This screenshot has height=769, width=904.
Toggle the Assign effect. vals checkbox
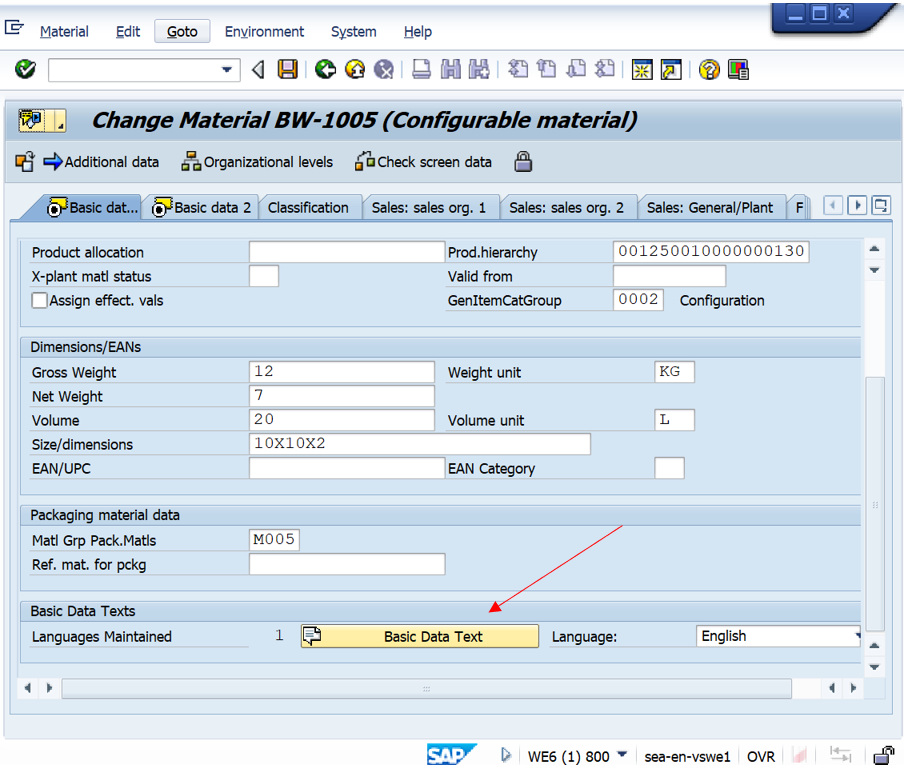(40, 300)
